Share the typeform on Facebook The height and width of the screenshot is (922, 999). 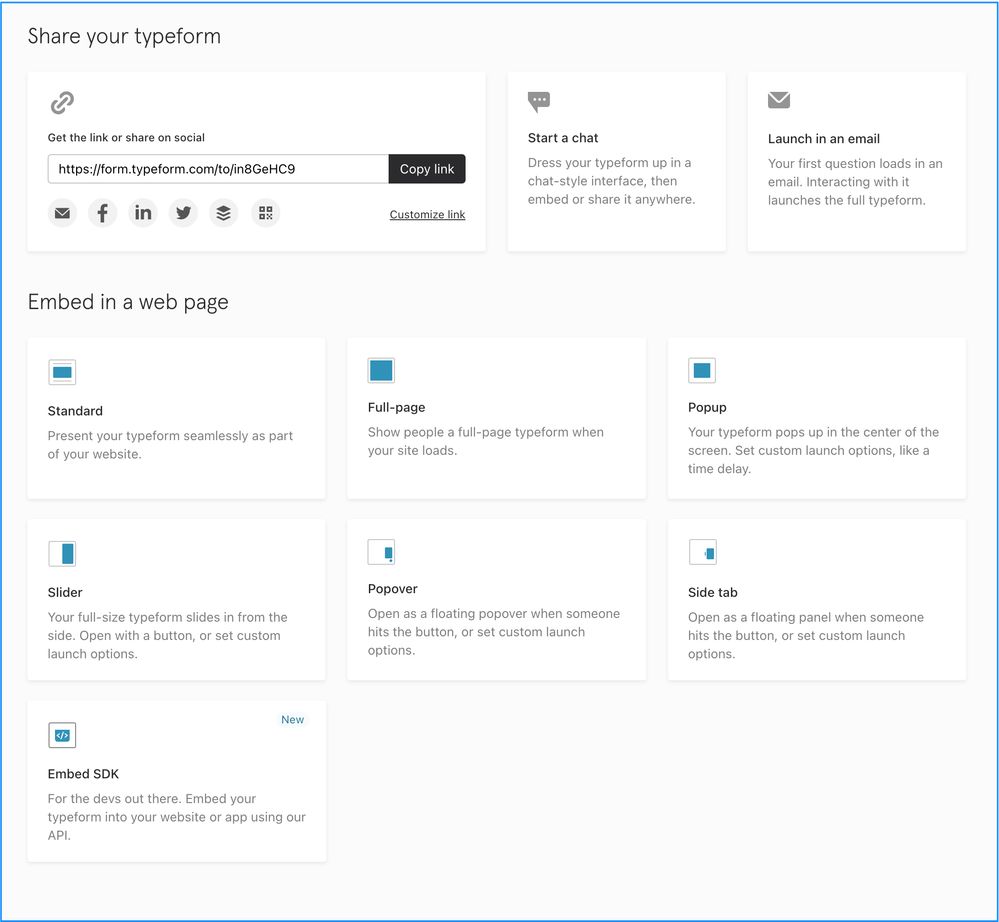pos(103,213)
